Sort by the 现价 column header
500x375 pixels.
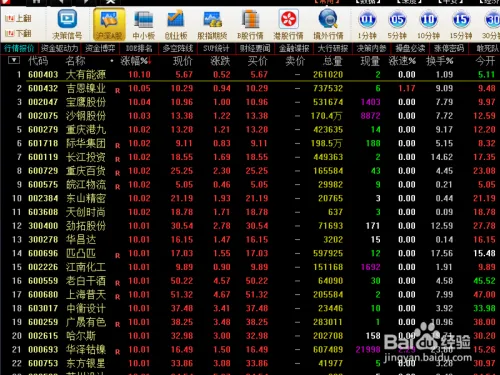pos(183,61)
